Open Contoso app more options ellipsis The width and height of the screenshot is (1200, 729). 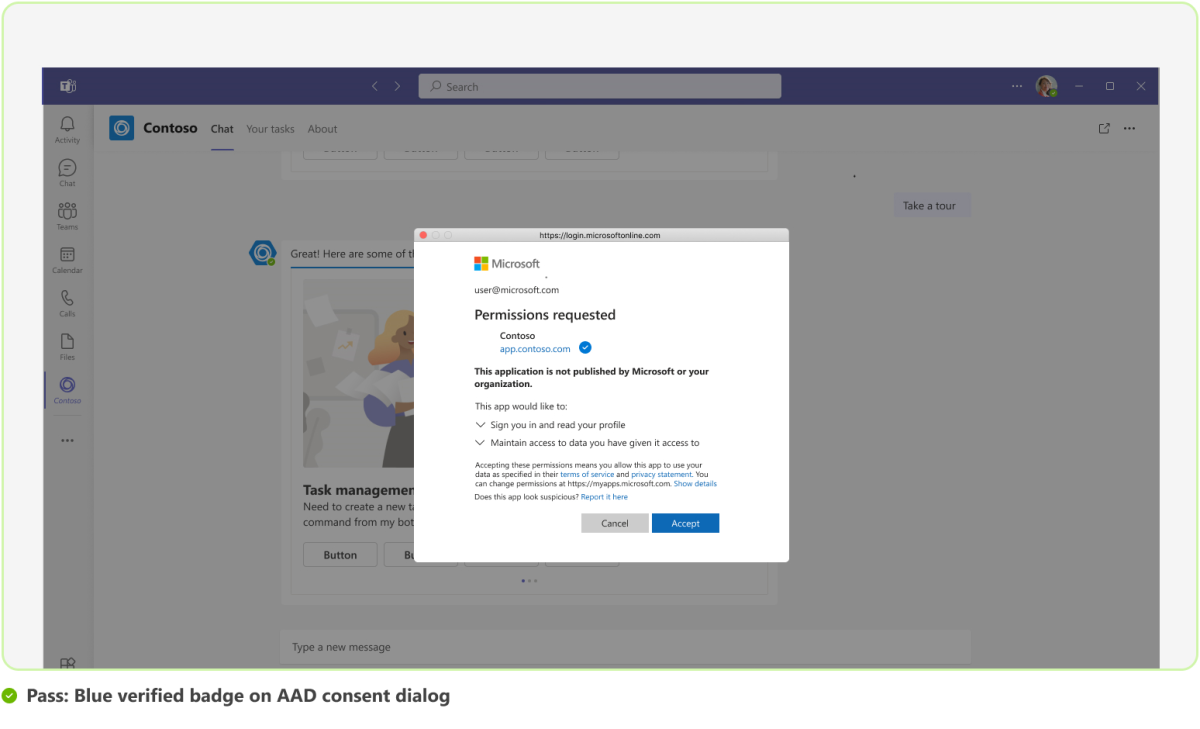1129,128
